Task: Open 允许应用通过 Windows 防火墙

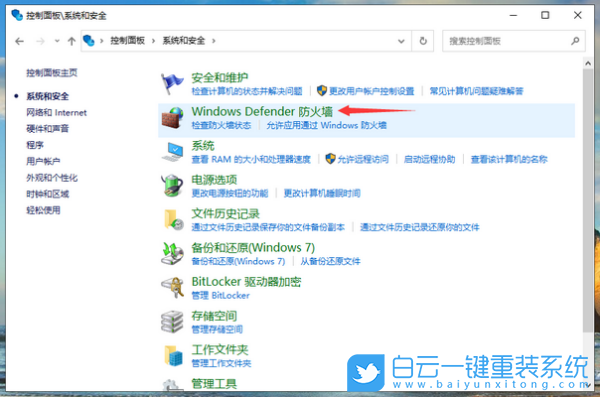Action: (x=326, y=125)
